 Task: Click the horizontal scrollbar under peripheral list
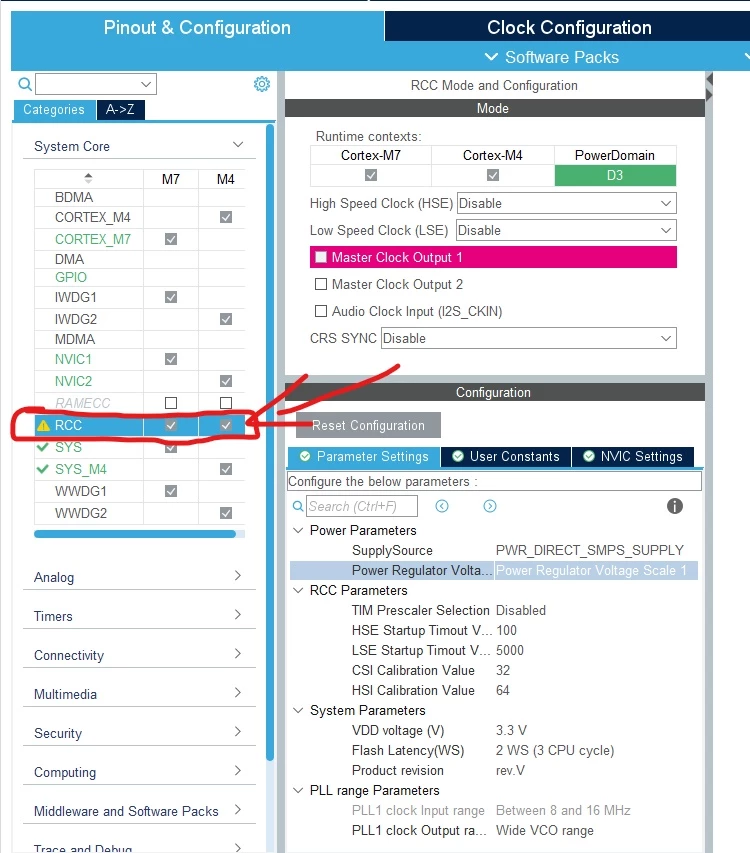click(x=135, y=534)
